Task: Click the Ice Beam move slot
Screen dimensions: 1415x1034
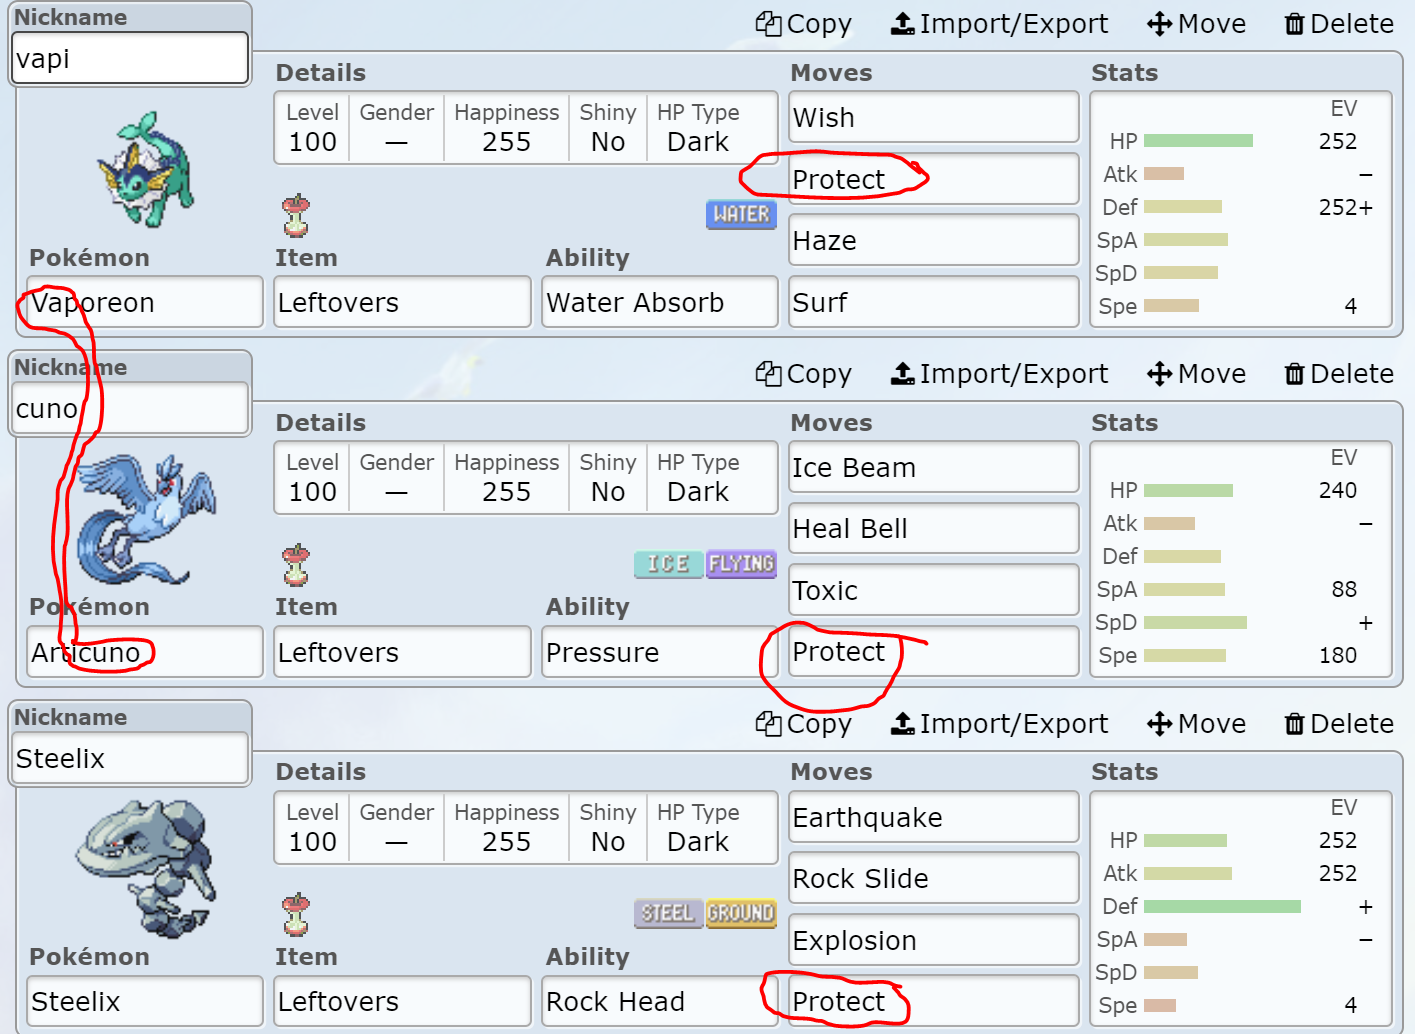Action: [x=934, y=467]
